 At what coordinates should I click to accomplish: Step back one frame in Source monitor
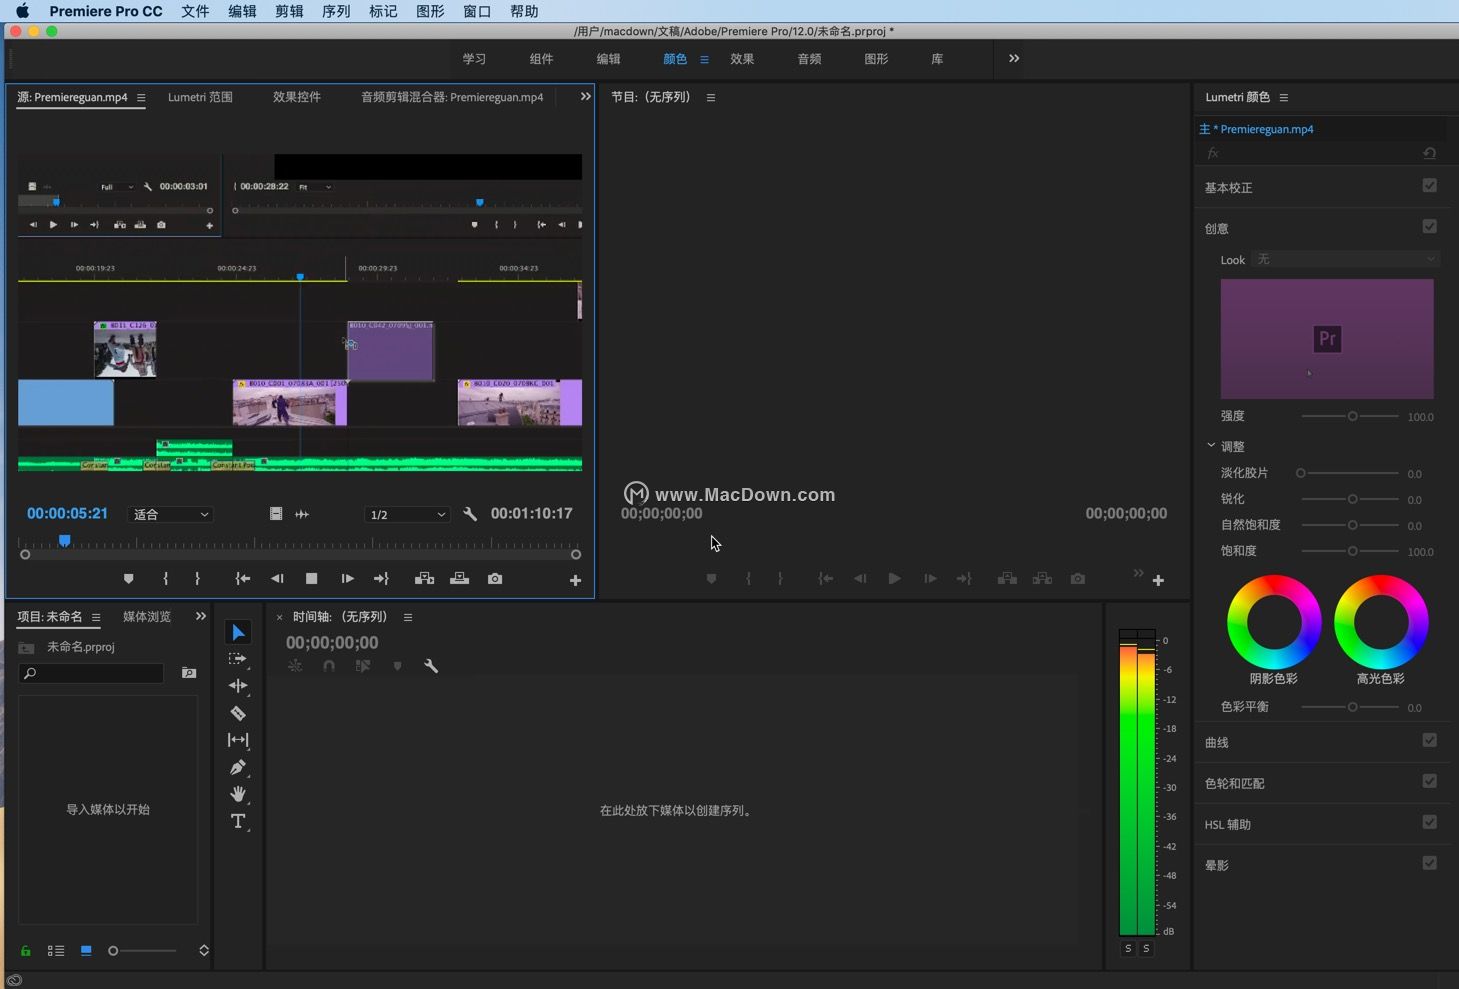(277, 579)
